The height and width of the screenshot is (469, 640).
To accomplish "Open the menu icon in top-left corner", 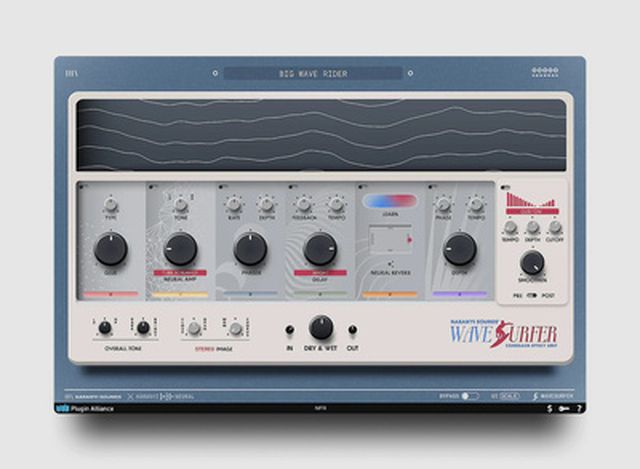I will [71, 74].
